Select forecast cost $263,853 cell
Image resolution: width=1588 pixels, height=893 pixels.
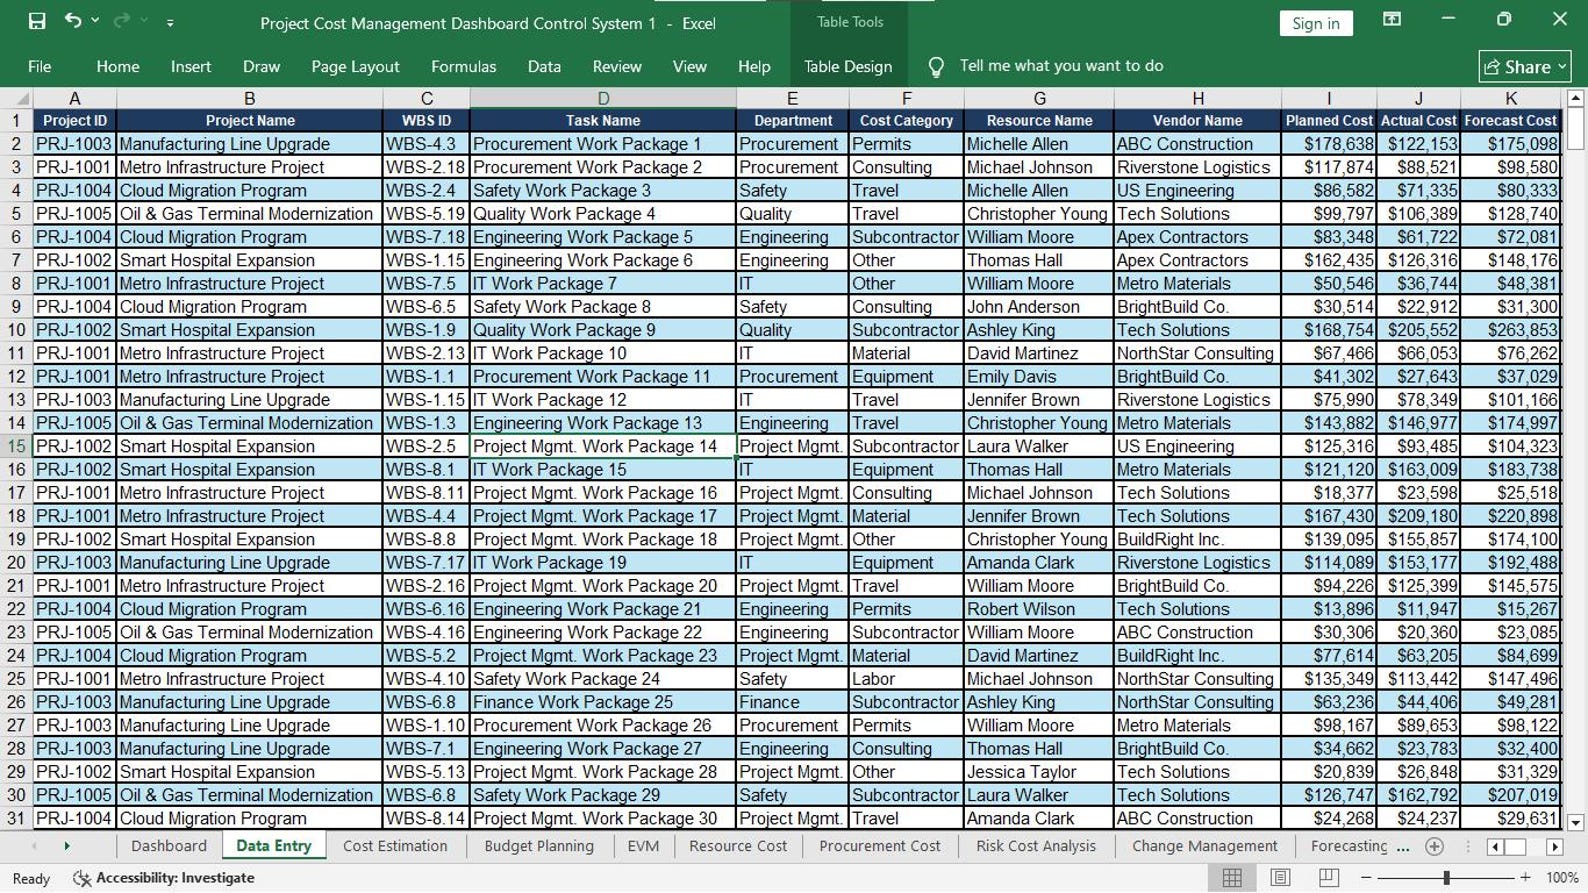tap(1511, 329)
